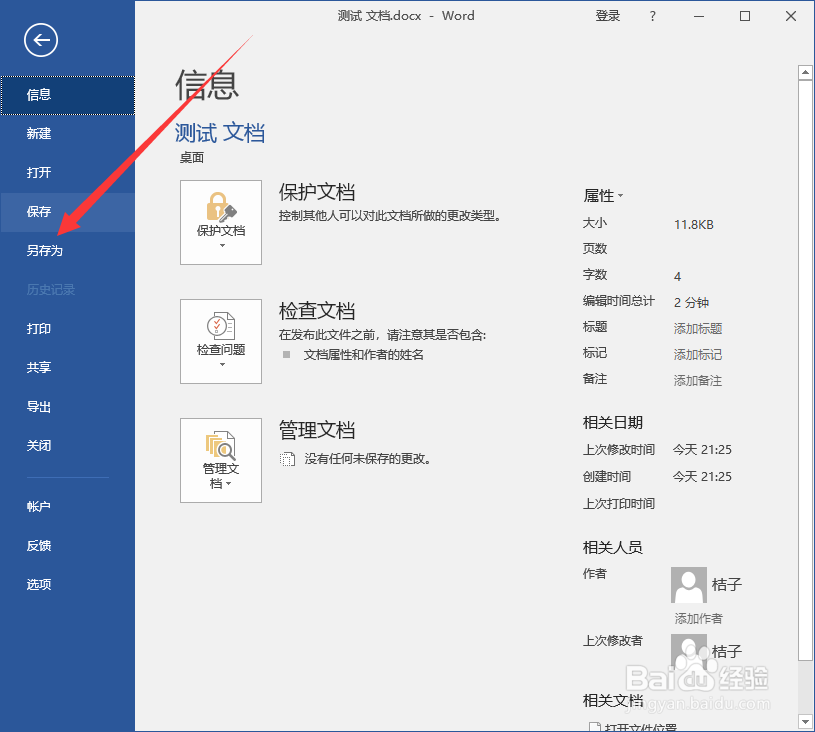Click the back arrow to exit Backstage view
The height and width of the screenshot is (732, 815).
click(39, 40)
